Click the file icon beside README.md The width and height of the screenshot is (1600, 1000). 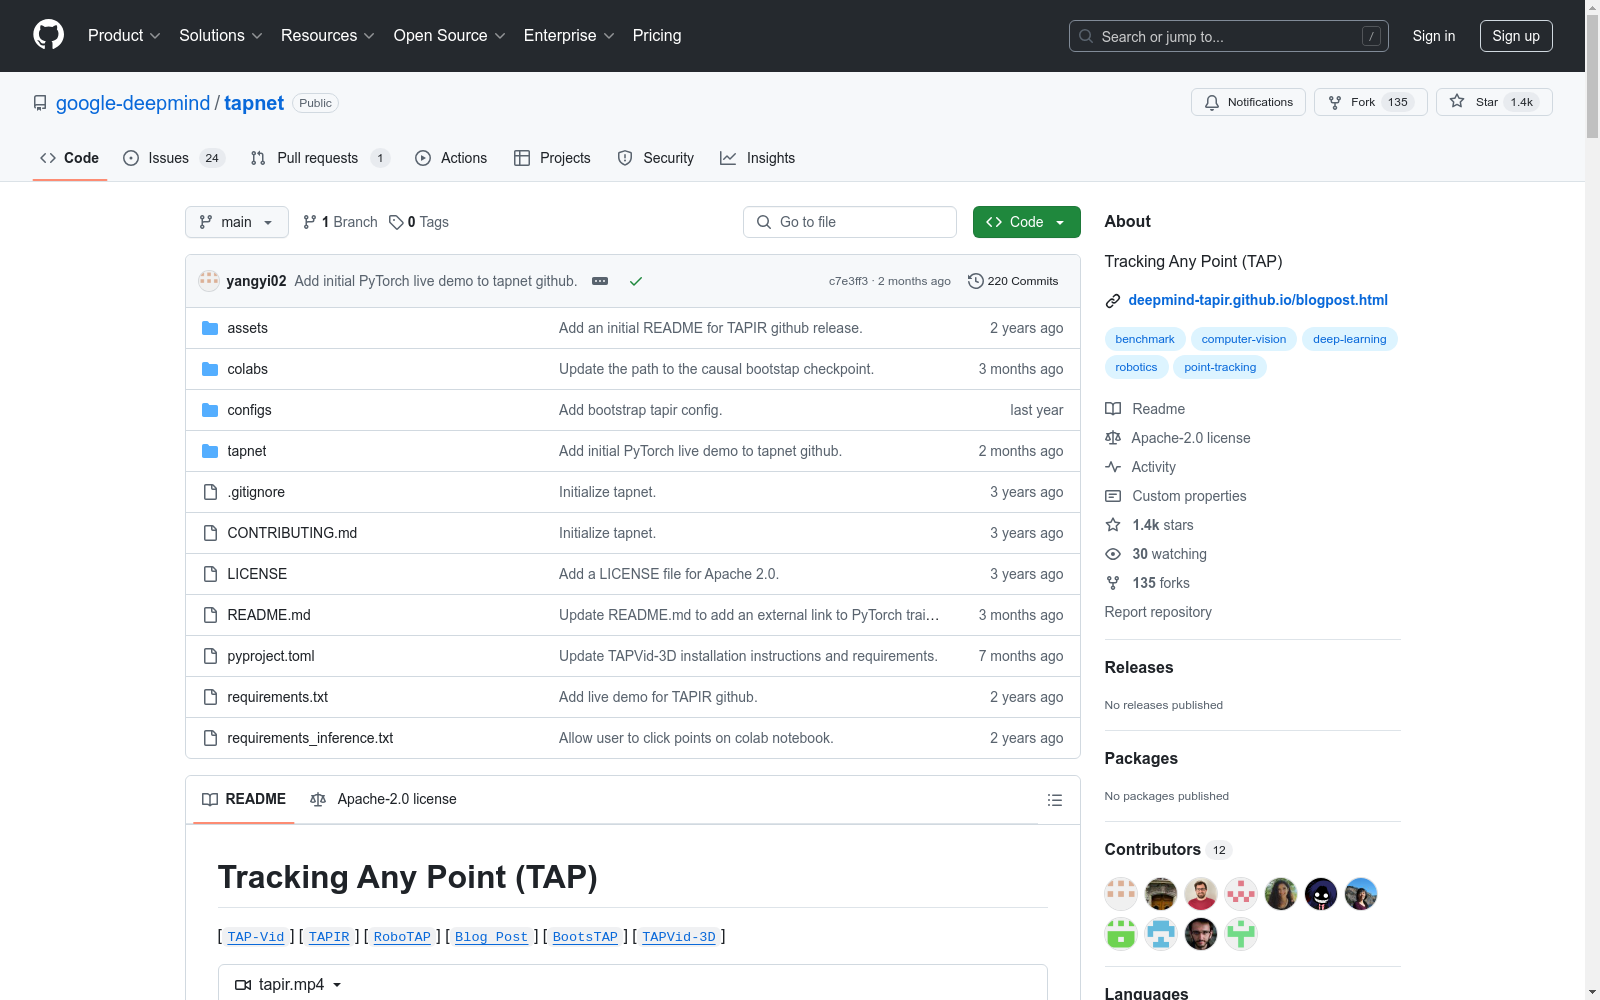(210, 615)
